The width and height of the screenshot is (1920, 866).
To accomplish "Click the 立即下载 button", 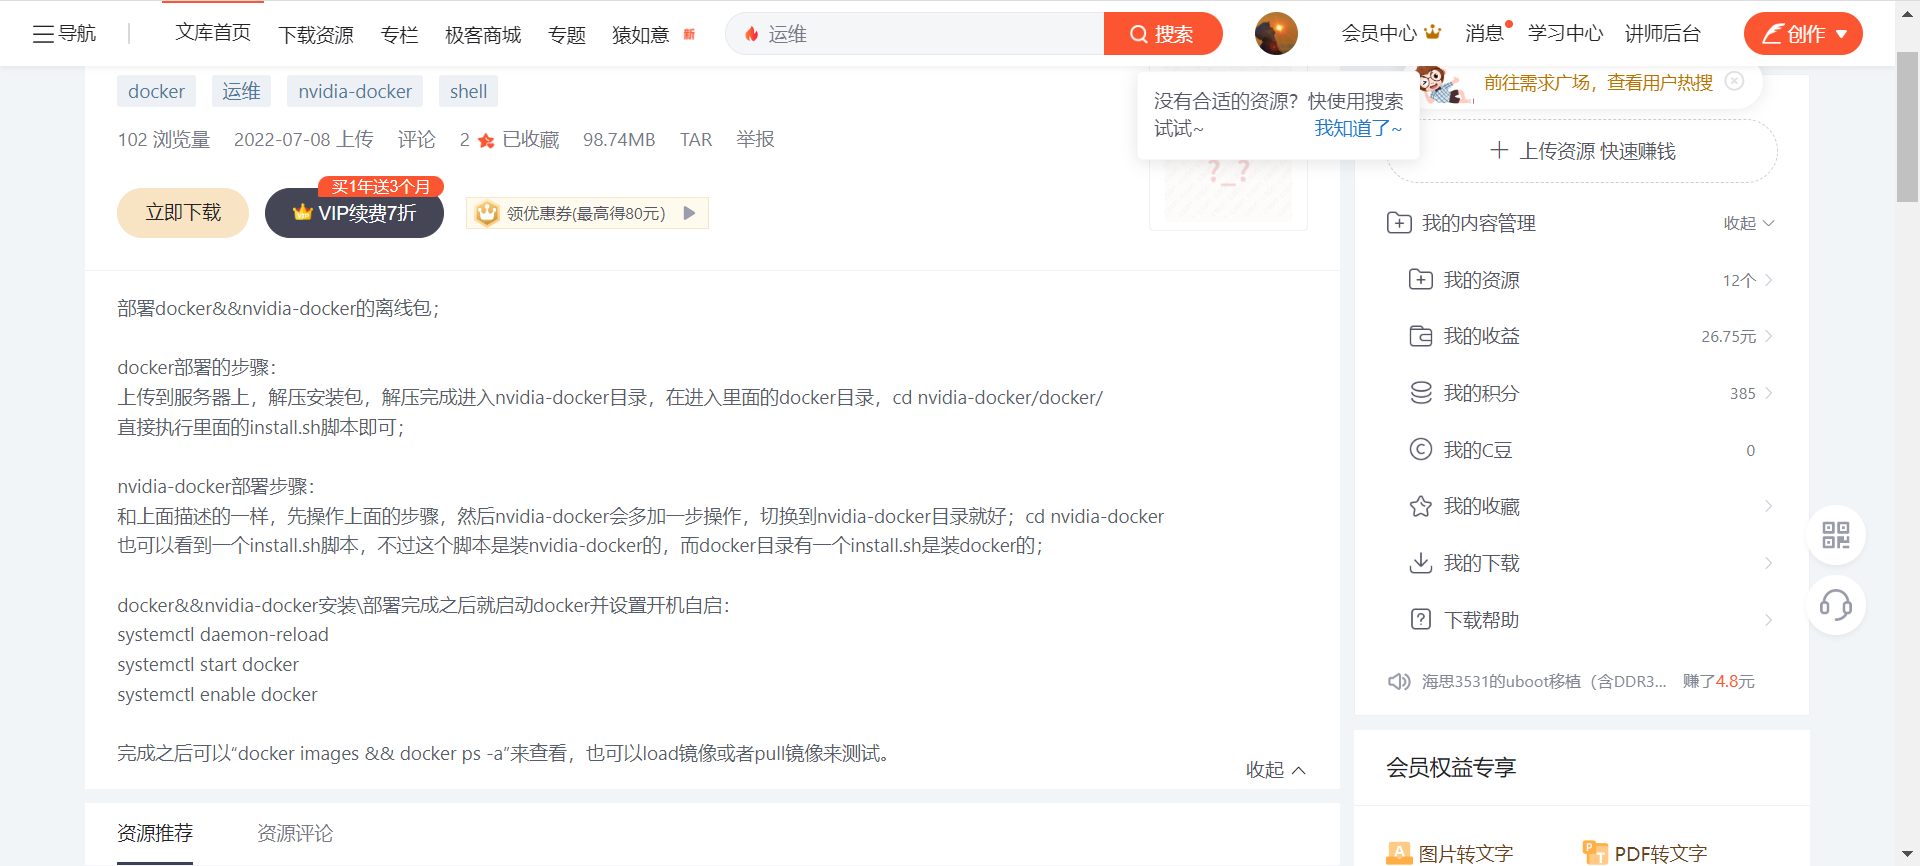I will pos(183,213).
